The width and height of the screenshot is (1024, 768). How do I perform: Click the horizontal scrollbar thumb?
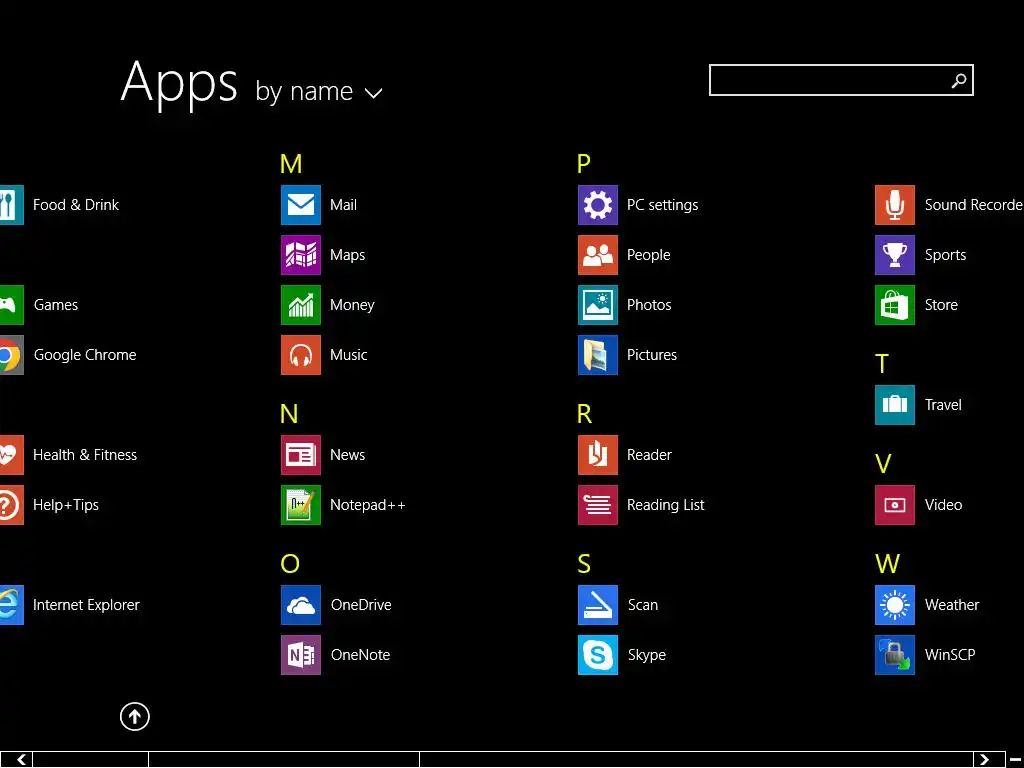pos(284,760)
